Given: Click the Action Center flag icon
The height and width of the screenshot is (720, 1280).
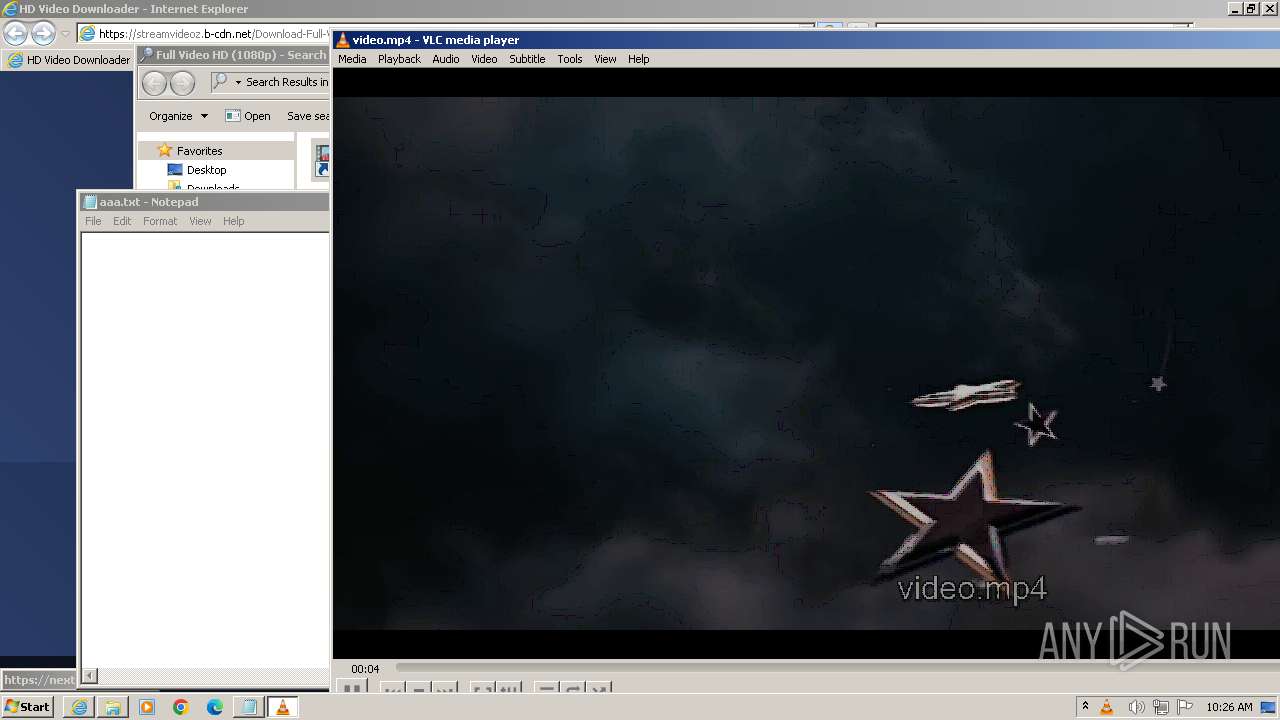Looking at the screenshot, I should click(1185, 707).
